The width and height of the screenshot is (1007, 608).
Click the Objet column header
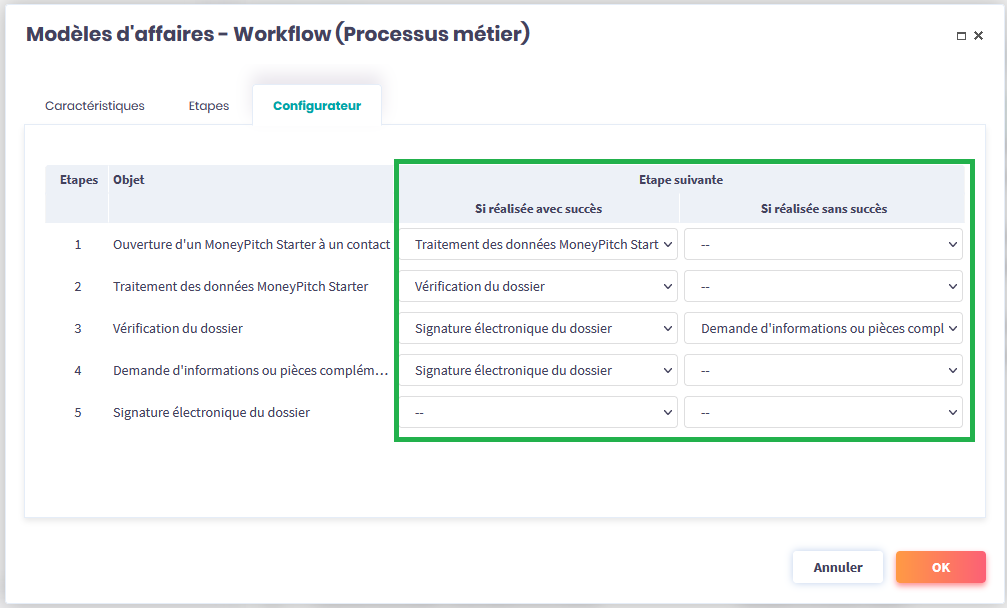pos(129,180)
